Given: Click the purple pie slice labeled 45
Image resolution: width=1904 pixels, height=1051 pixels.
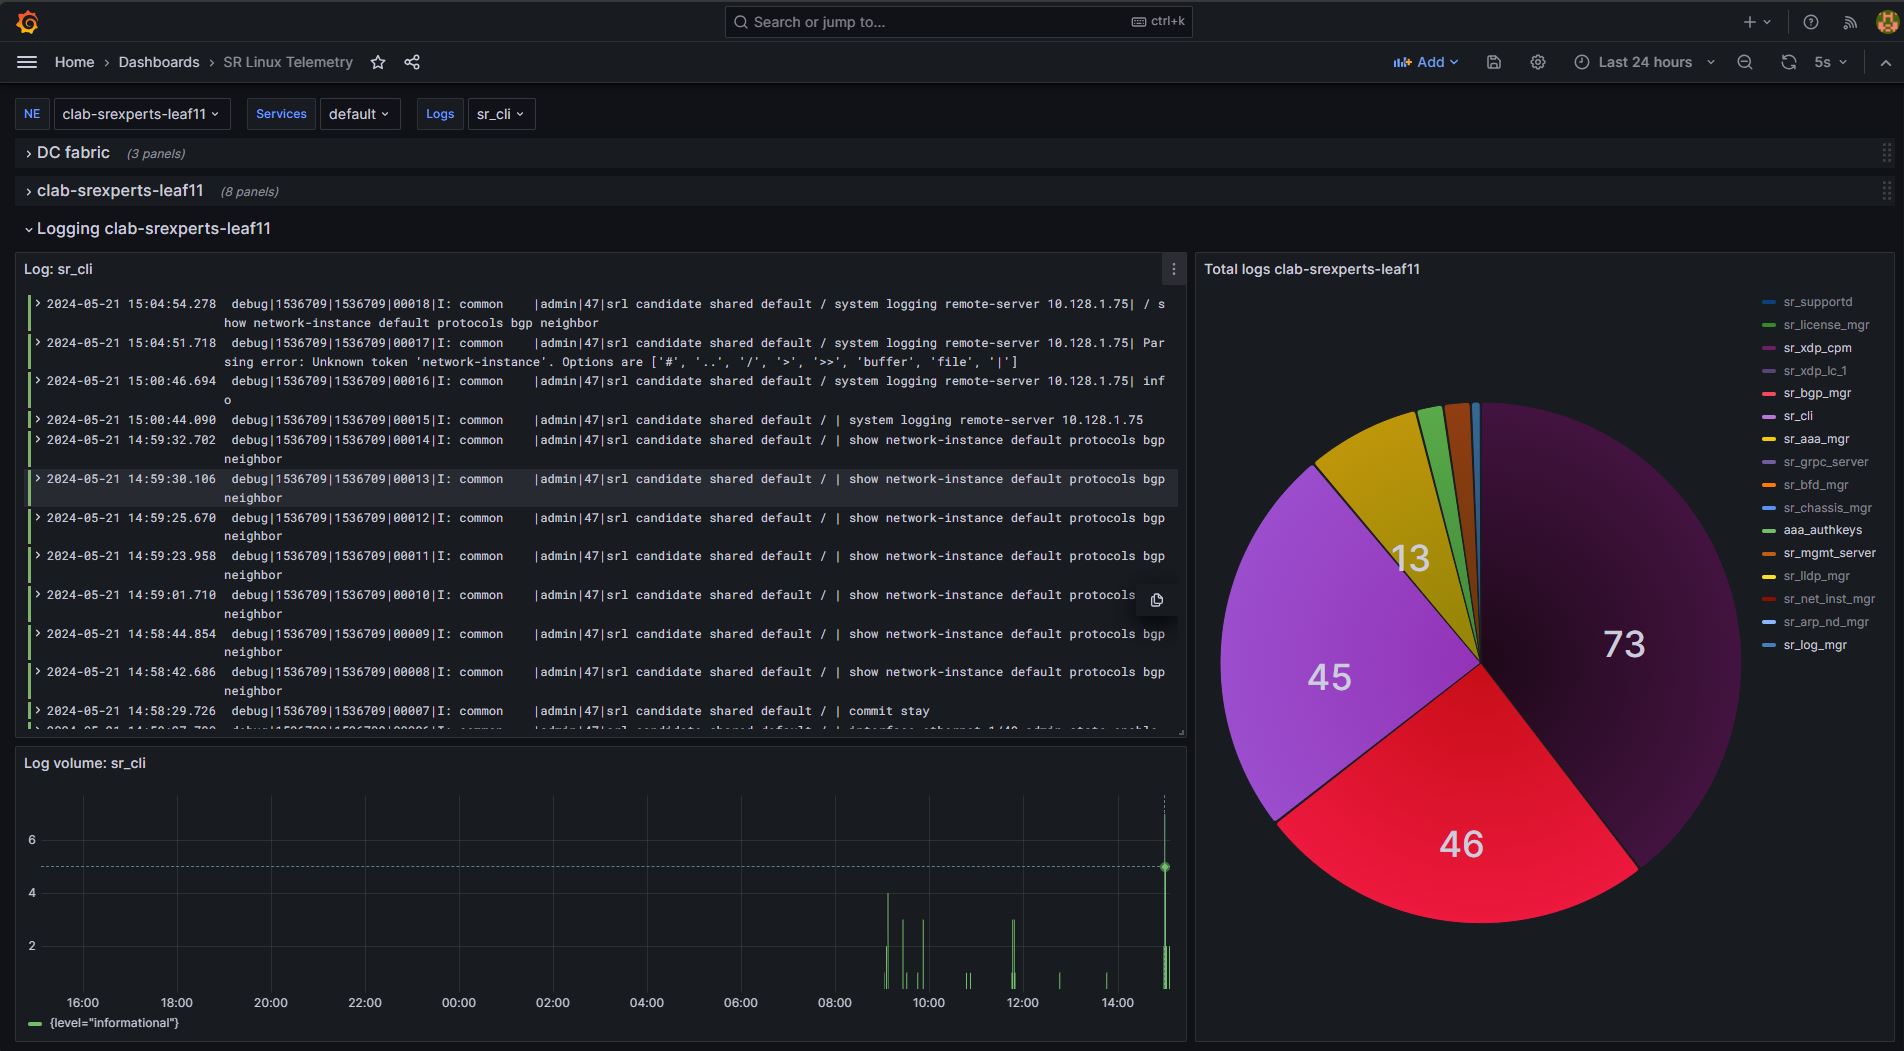Looking at the screenshot, I should coord(1329,677).
